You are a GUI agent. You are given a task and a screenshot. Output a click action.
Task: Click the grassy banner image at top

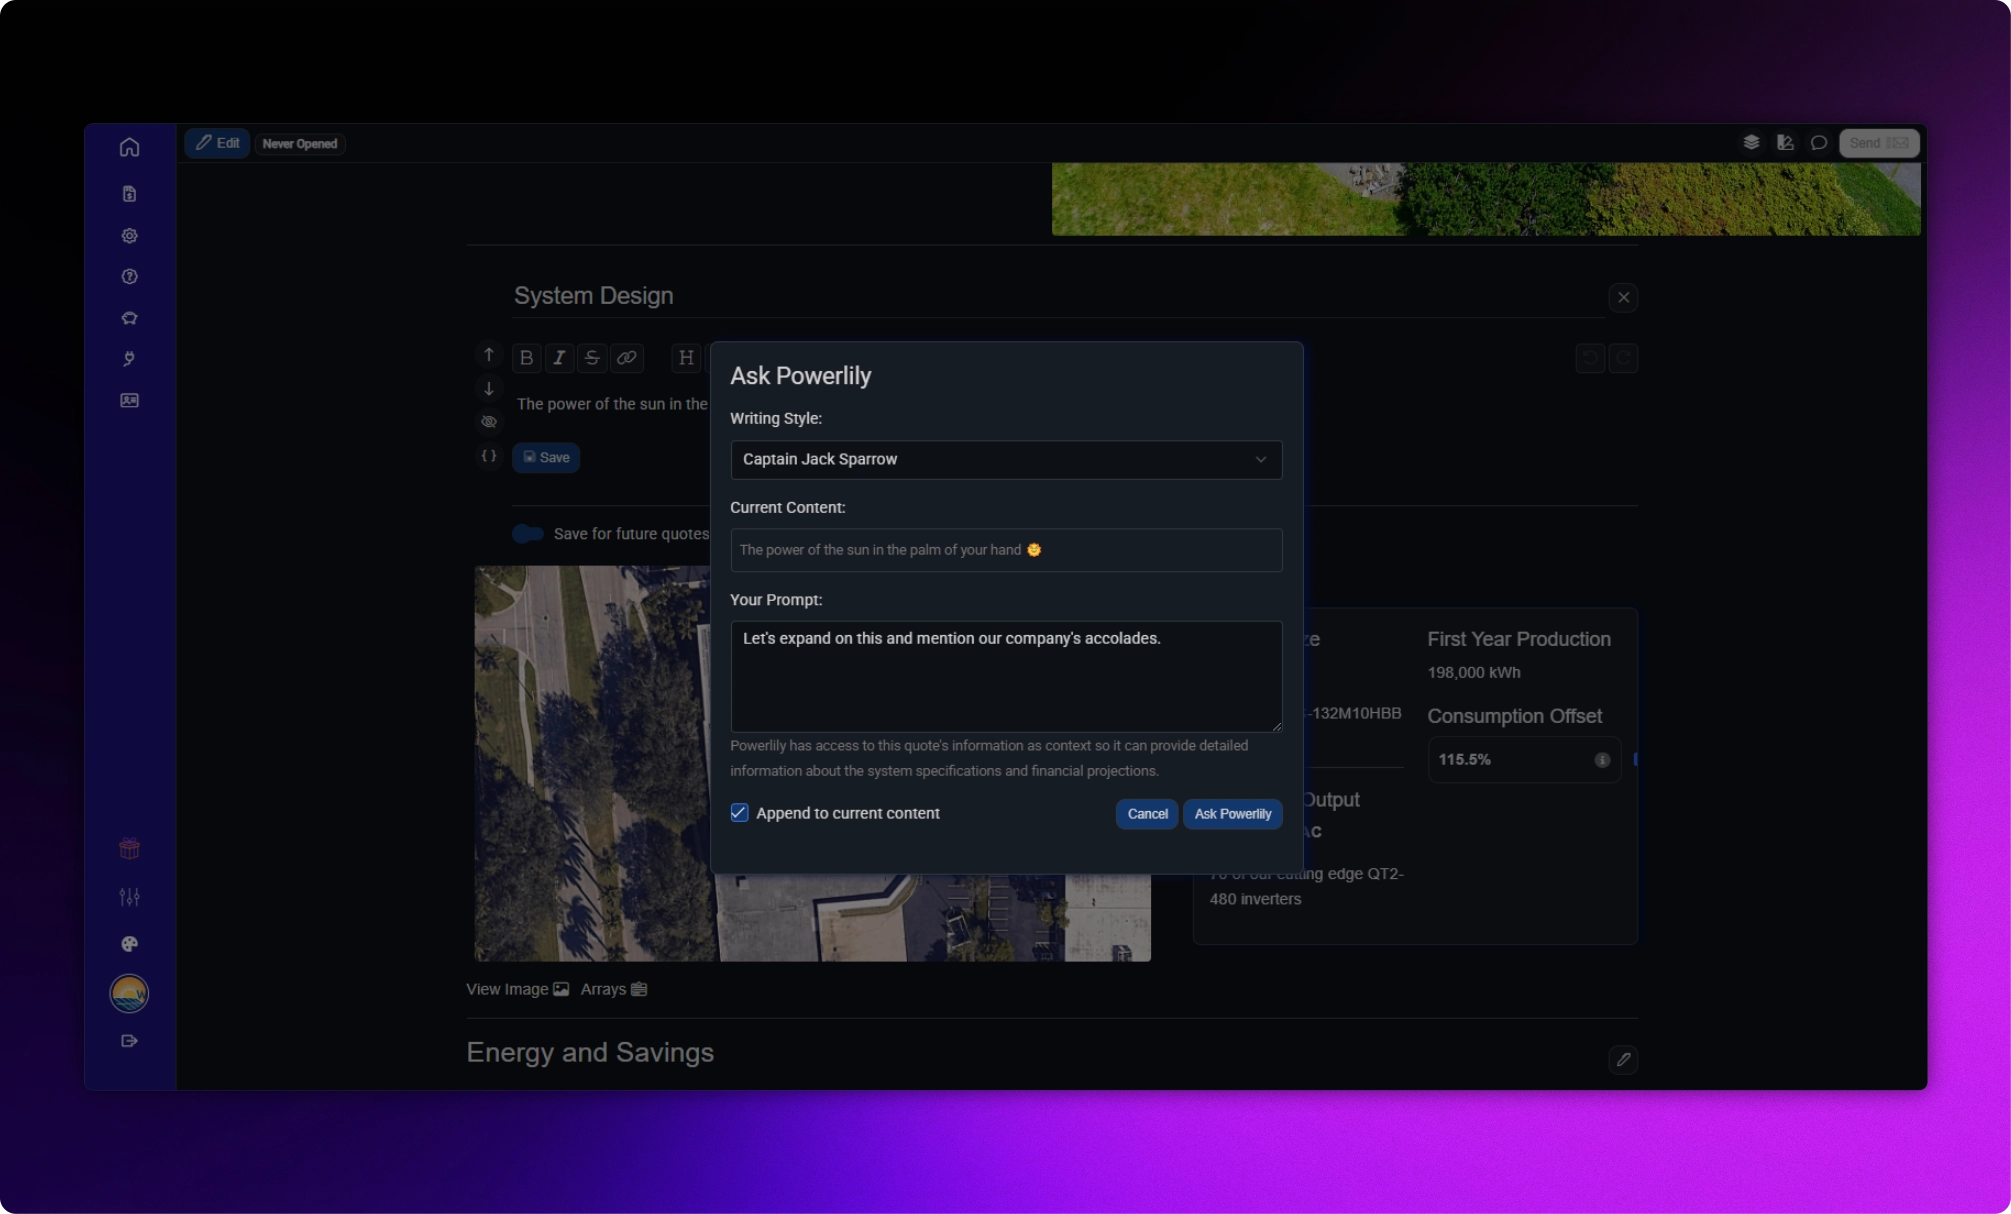tap(1485, 199)
